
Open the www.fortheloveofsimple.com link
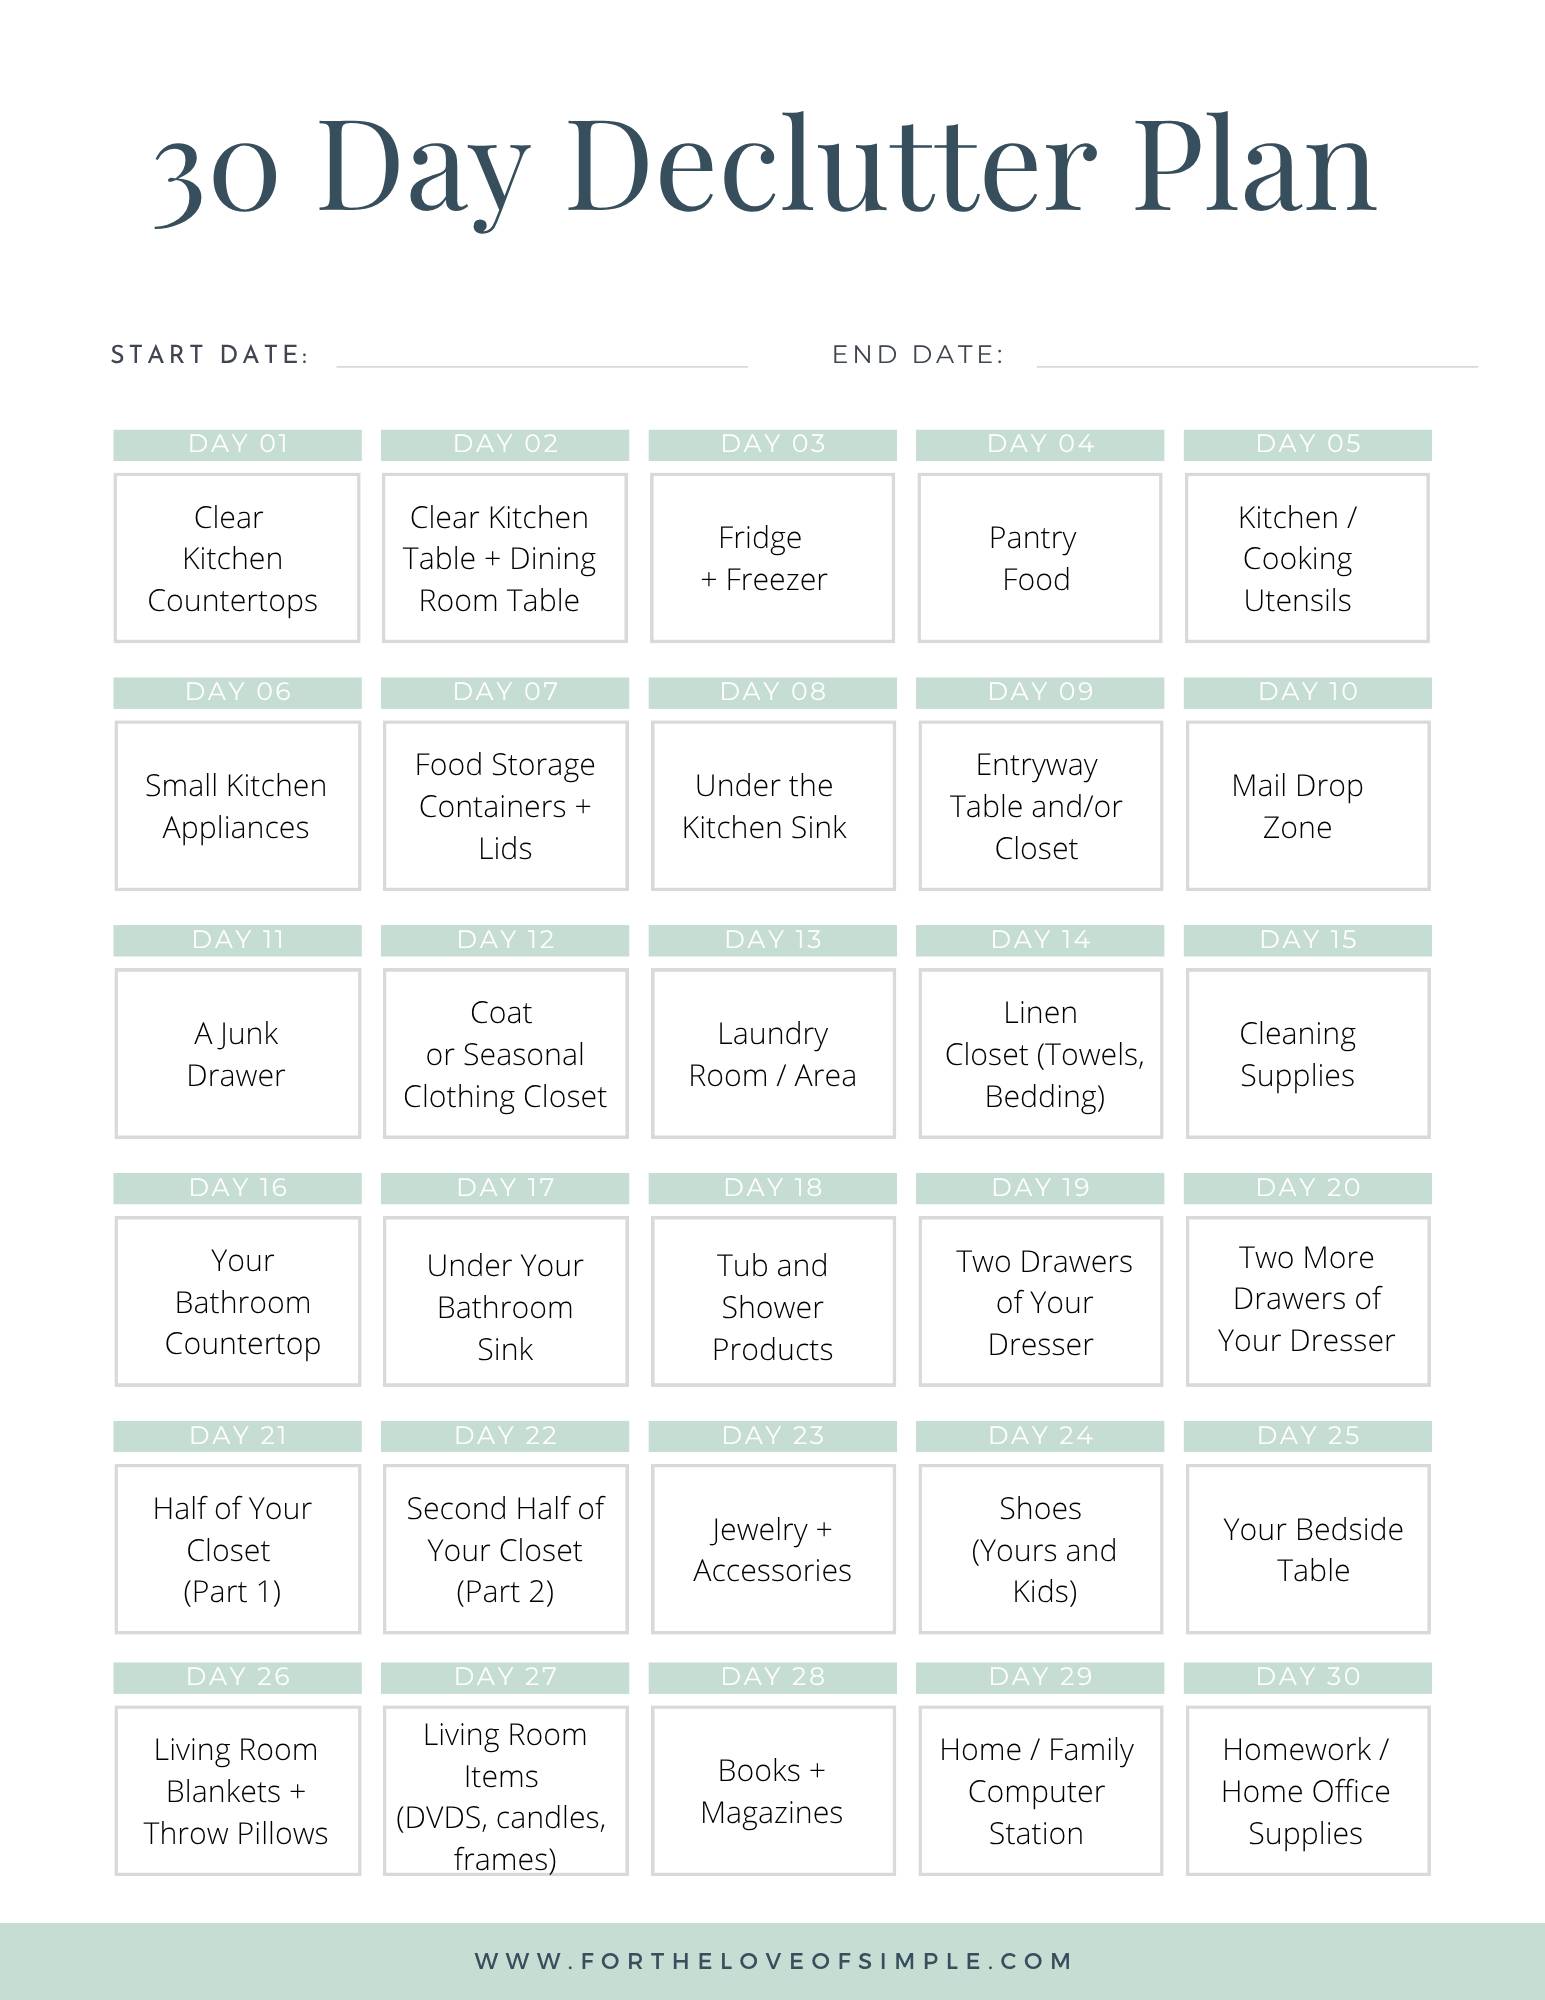[773, 1961]
